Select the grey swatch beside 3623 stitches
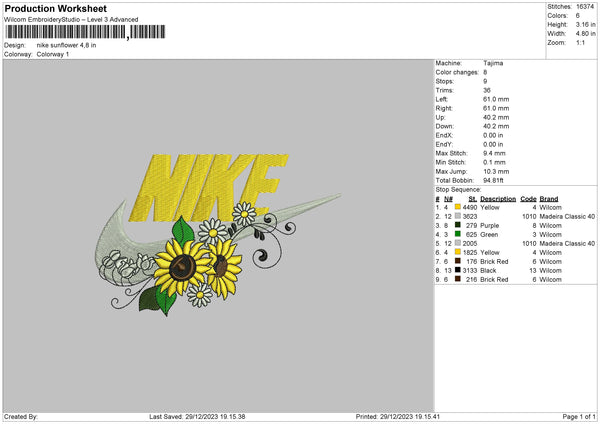 458,216
